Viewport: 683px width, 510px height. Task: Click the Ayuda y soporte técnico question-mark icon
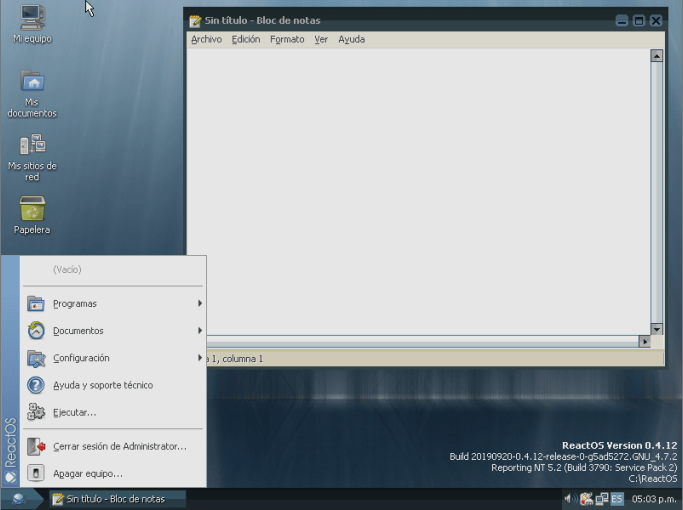(x=36, y=385)
